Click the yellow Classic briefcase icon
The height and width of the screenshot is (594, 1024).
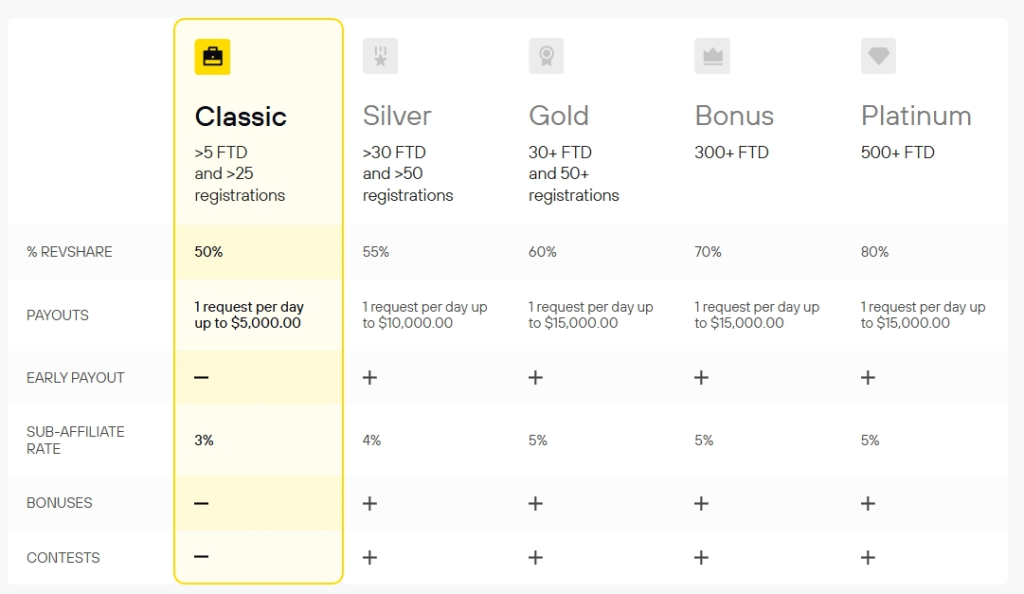pos(212,57)
